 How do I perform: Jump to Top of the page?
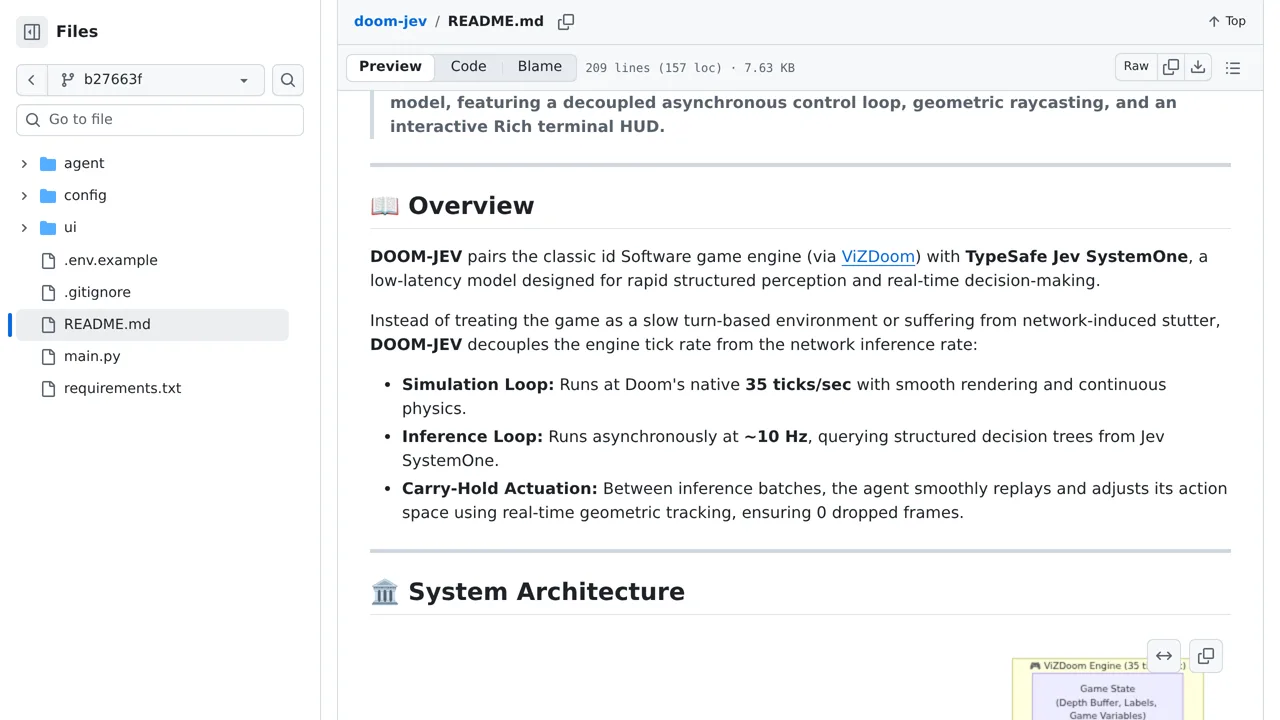tap(1227, 21)
